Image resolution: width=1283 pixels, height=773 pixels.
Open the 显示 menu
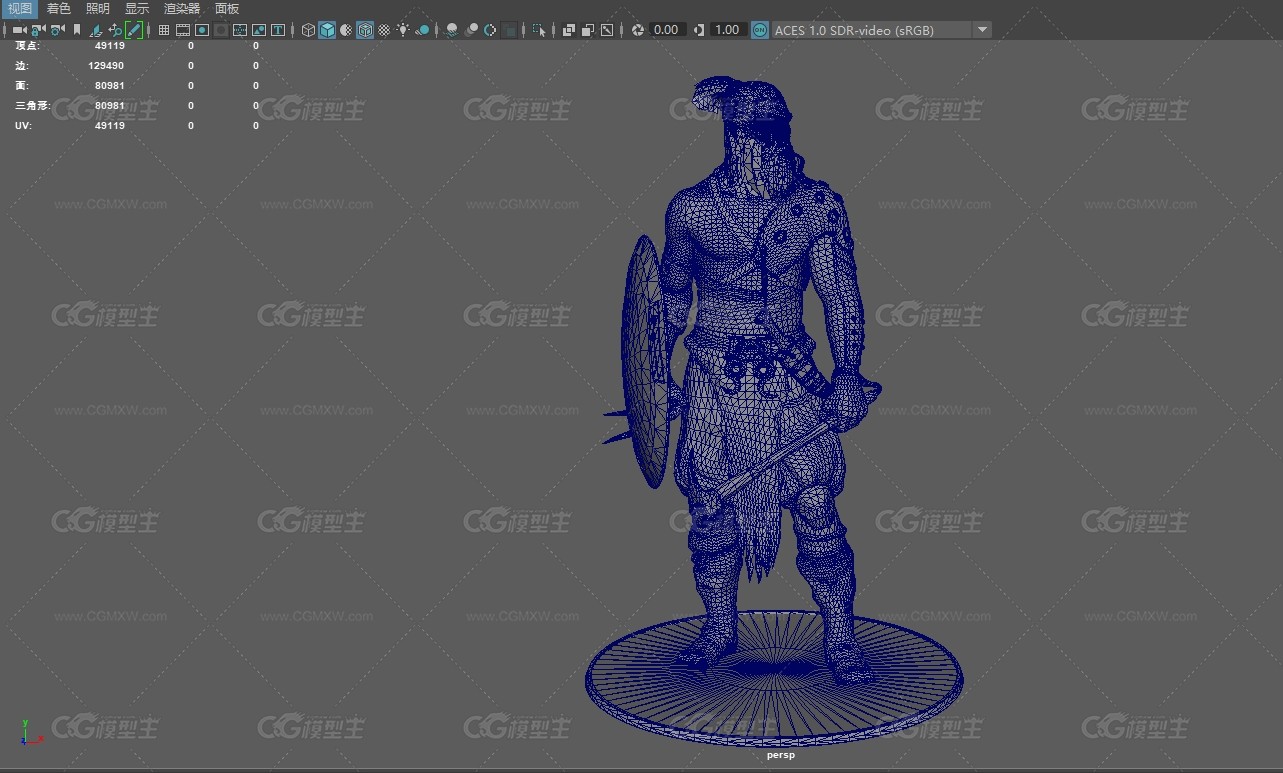[137, 9]
